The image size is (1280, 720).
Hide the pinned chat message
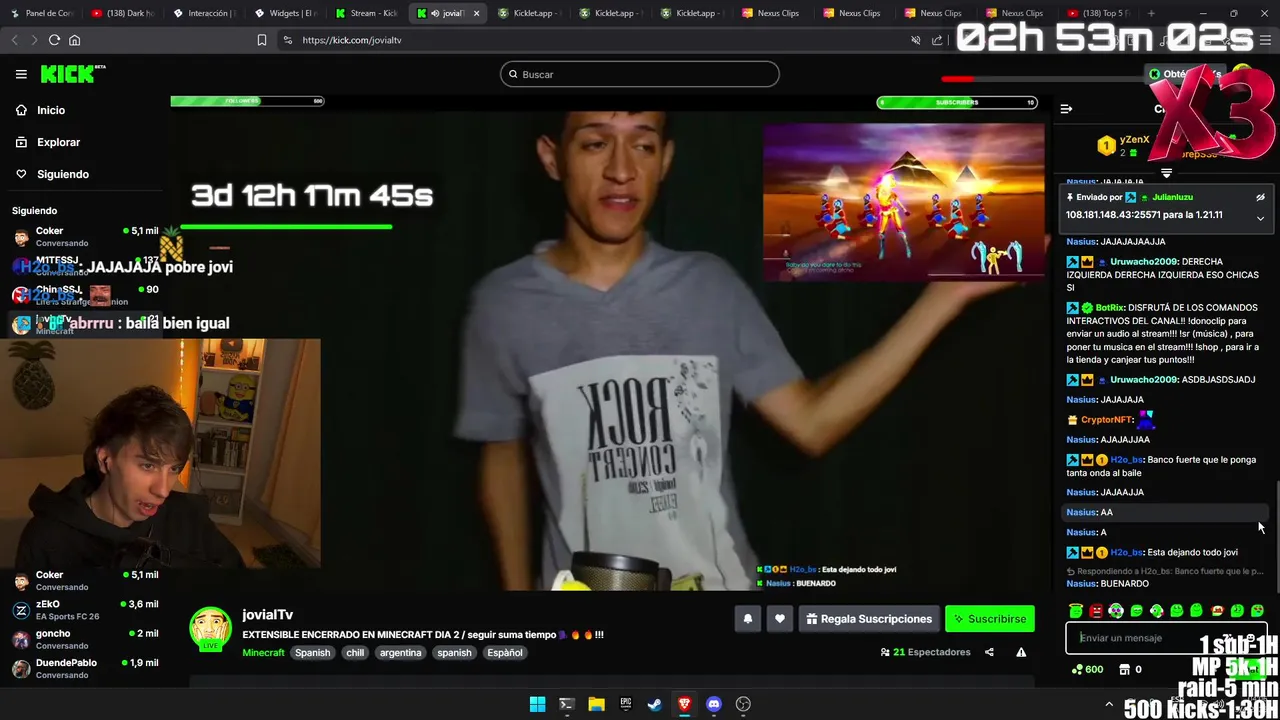[1260, 197]
